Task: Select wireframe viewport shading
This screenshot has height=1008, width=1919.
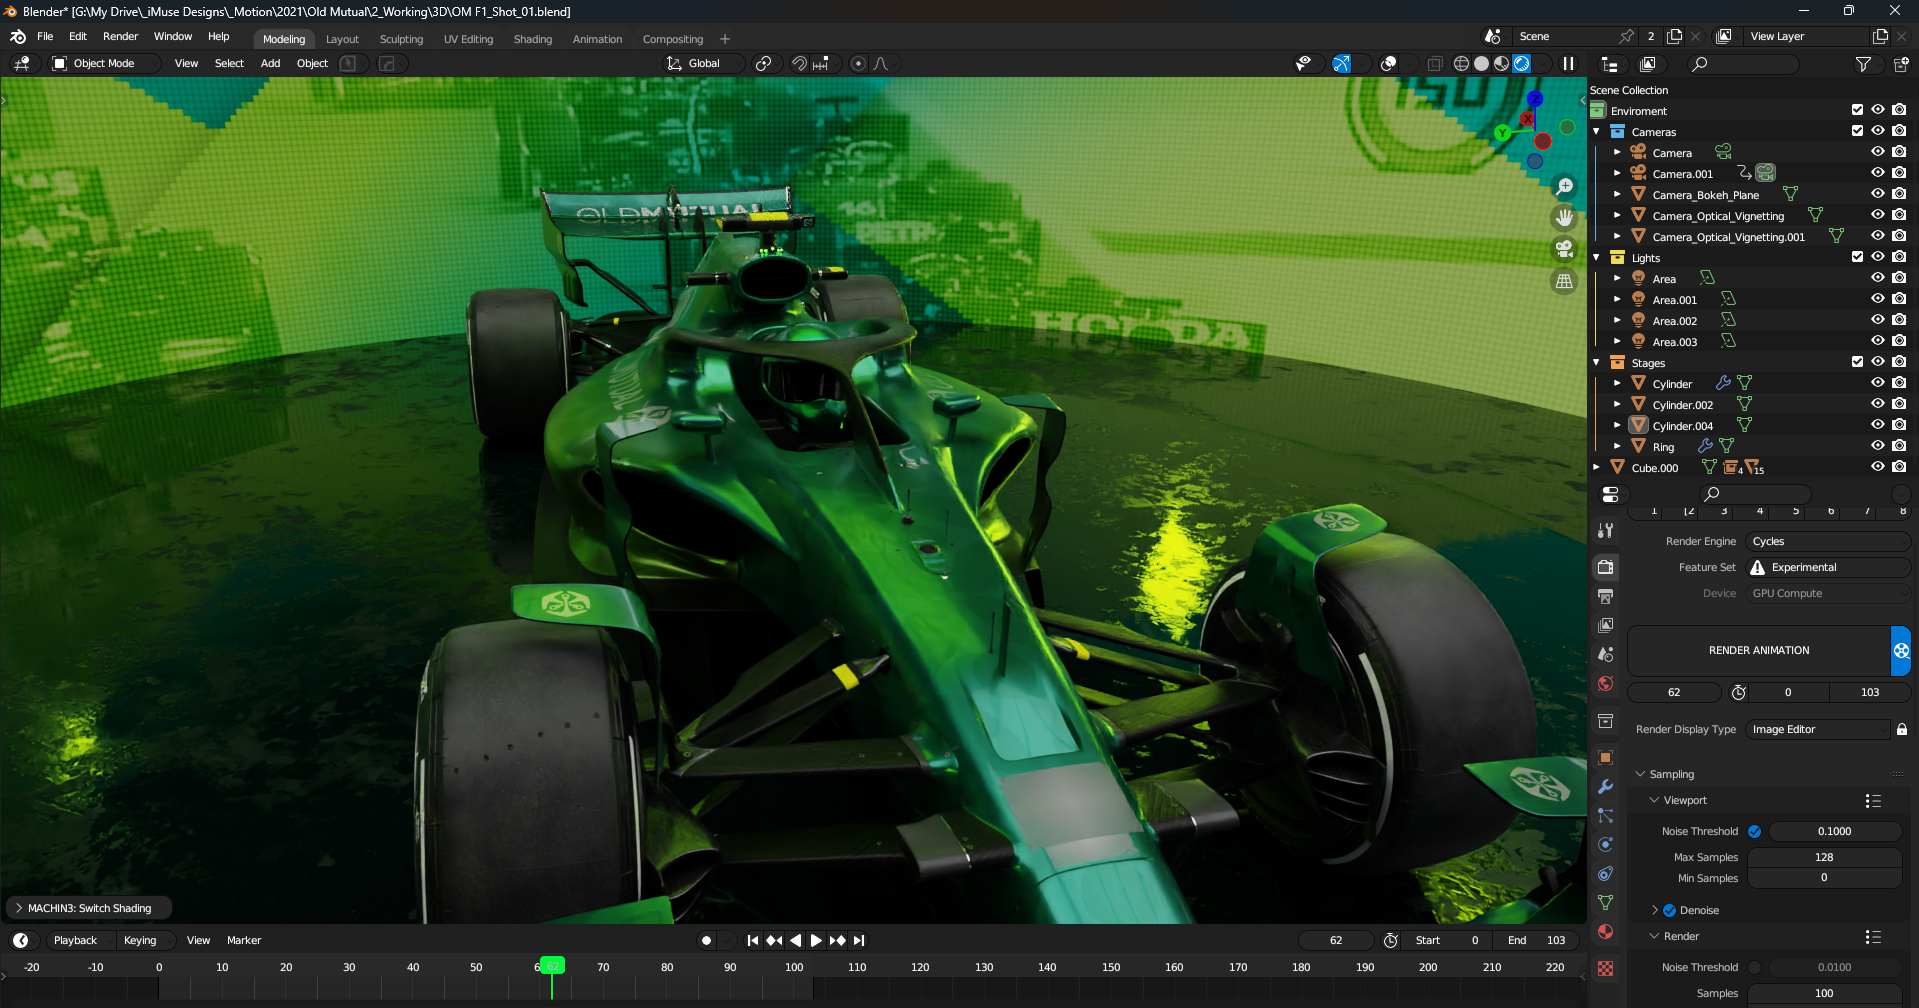Action: [x=1461, y=63]
